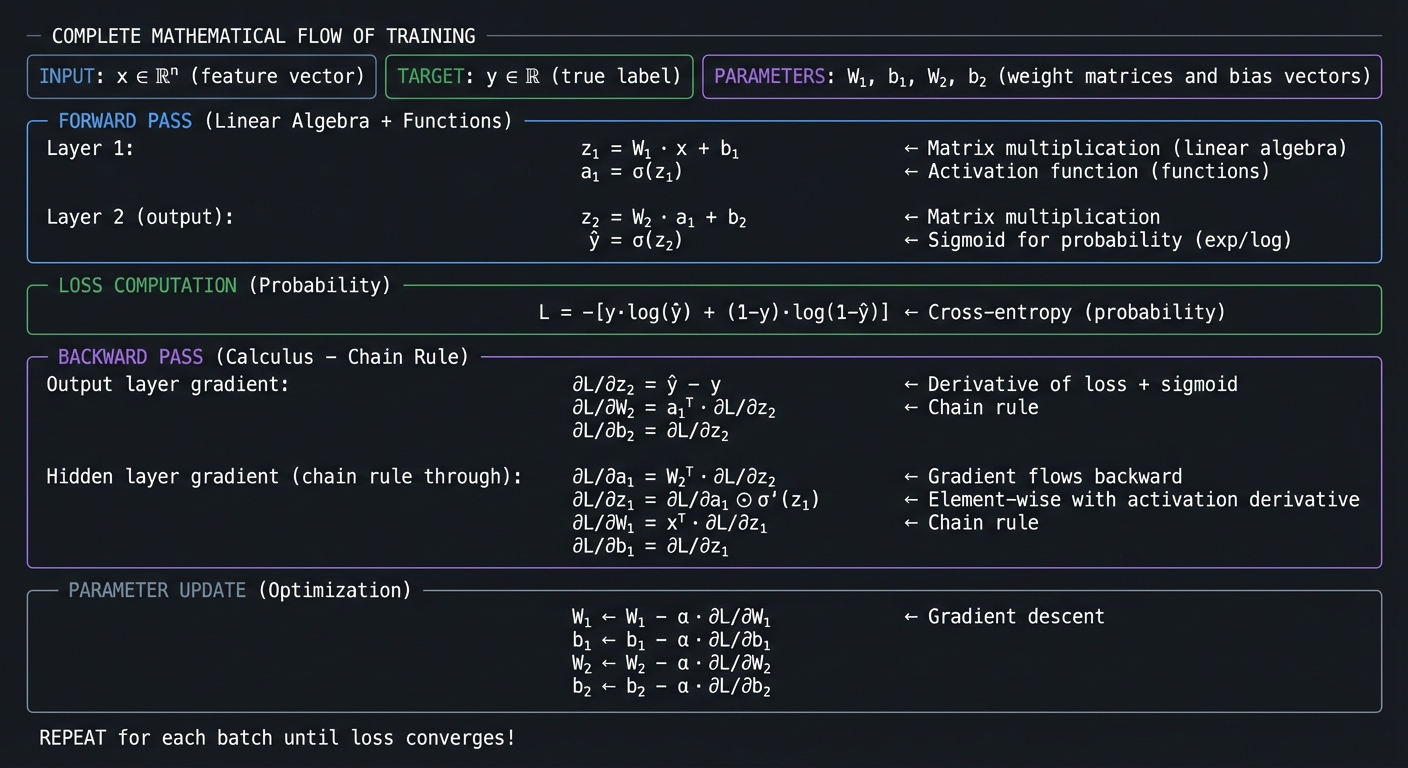The height and width of the screenshot is (768, 1408).
Task: Click the FORWARD PASS section header
Action: point(124,120)
